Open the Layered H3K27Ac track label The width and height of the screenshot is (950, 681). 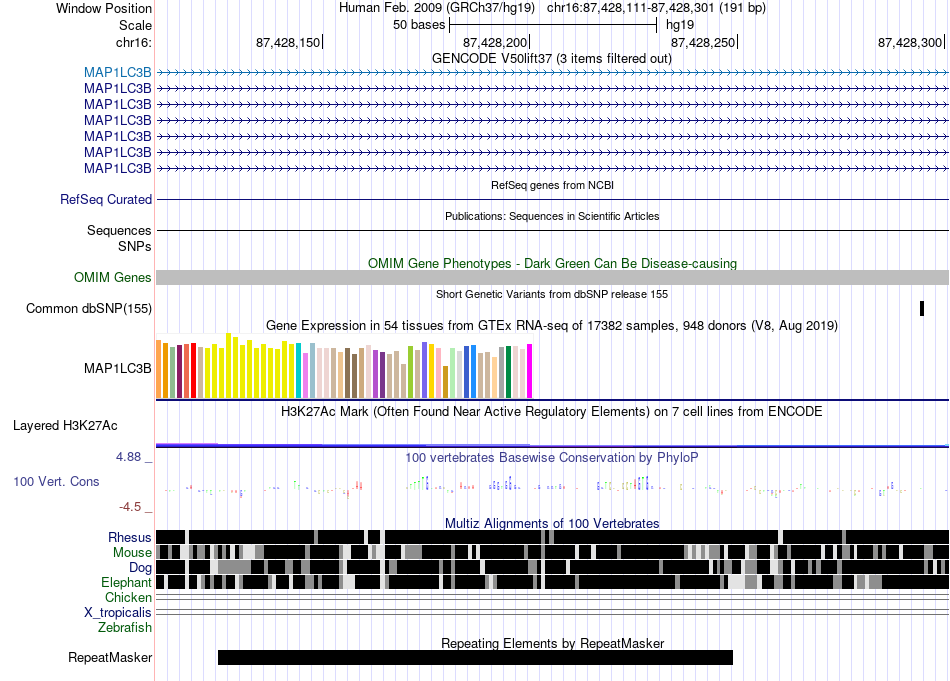[65, 425]
